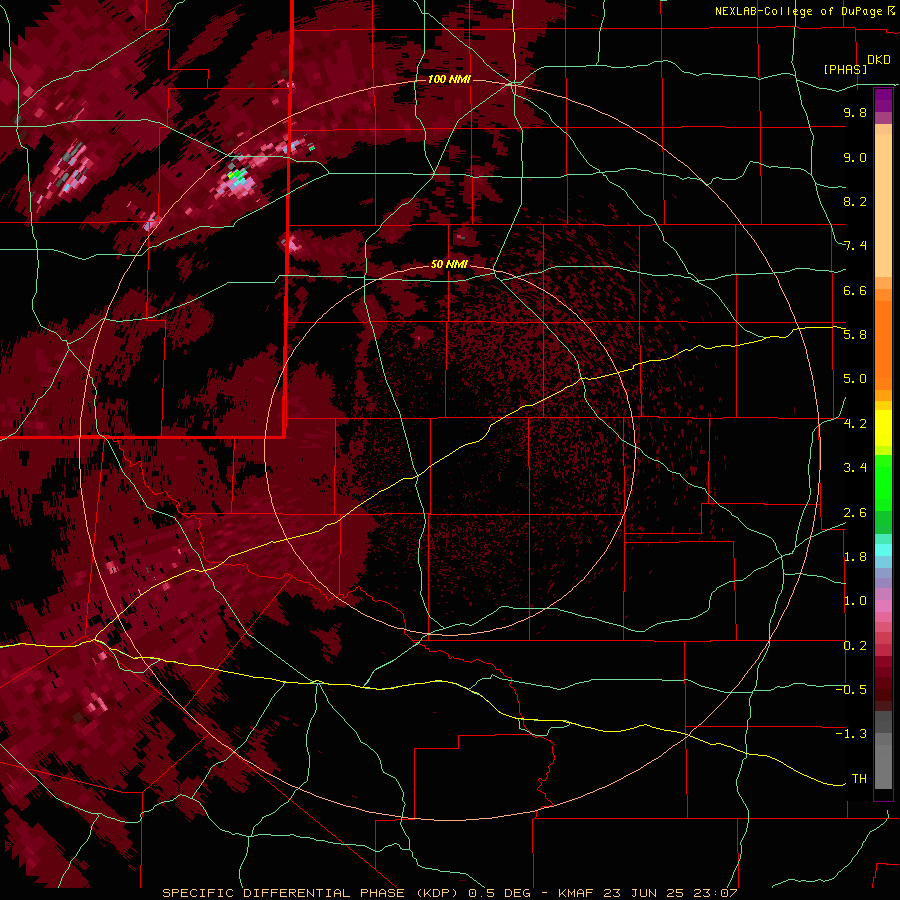This screenshot has height=900, width=900.
Task: Click the bright green KDP core in the northwest echo
Action: [x=236, y=173]
